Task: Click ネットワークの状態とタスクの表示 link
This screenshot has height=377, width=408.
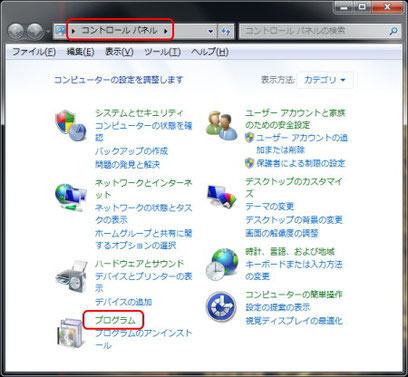Action: tap(144, 214)
